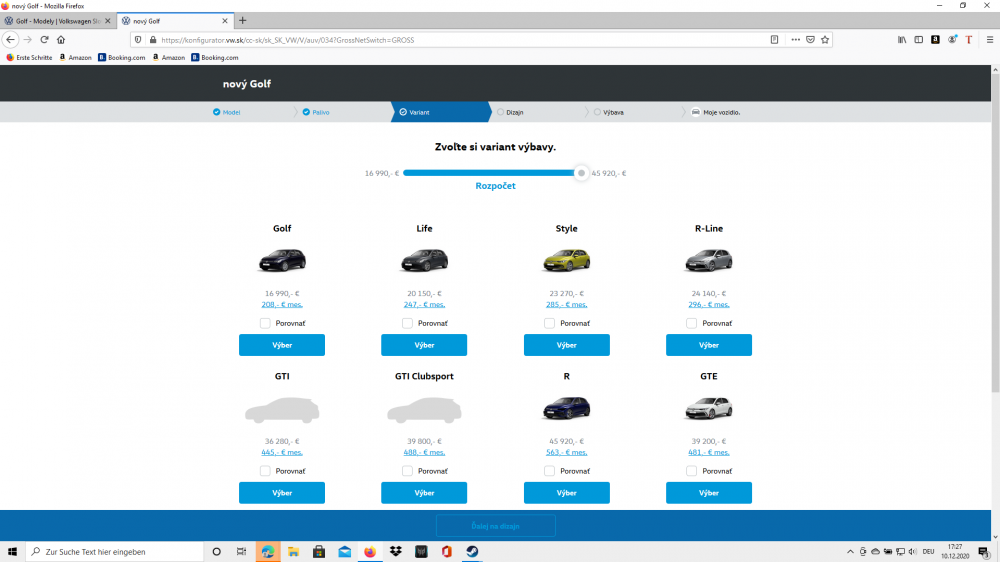Open 208,- € mes. financing link
The width and height of the screenshot is (1000, 562).
[x=282, y=304]
